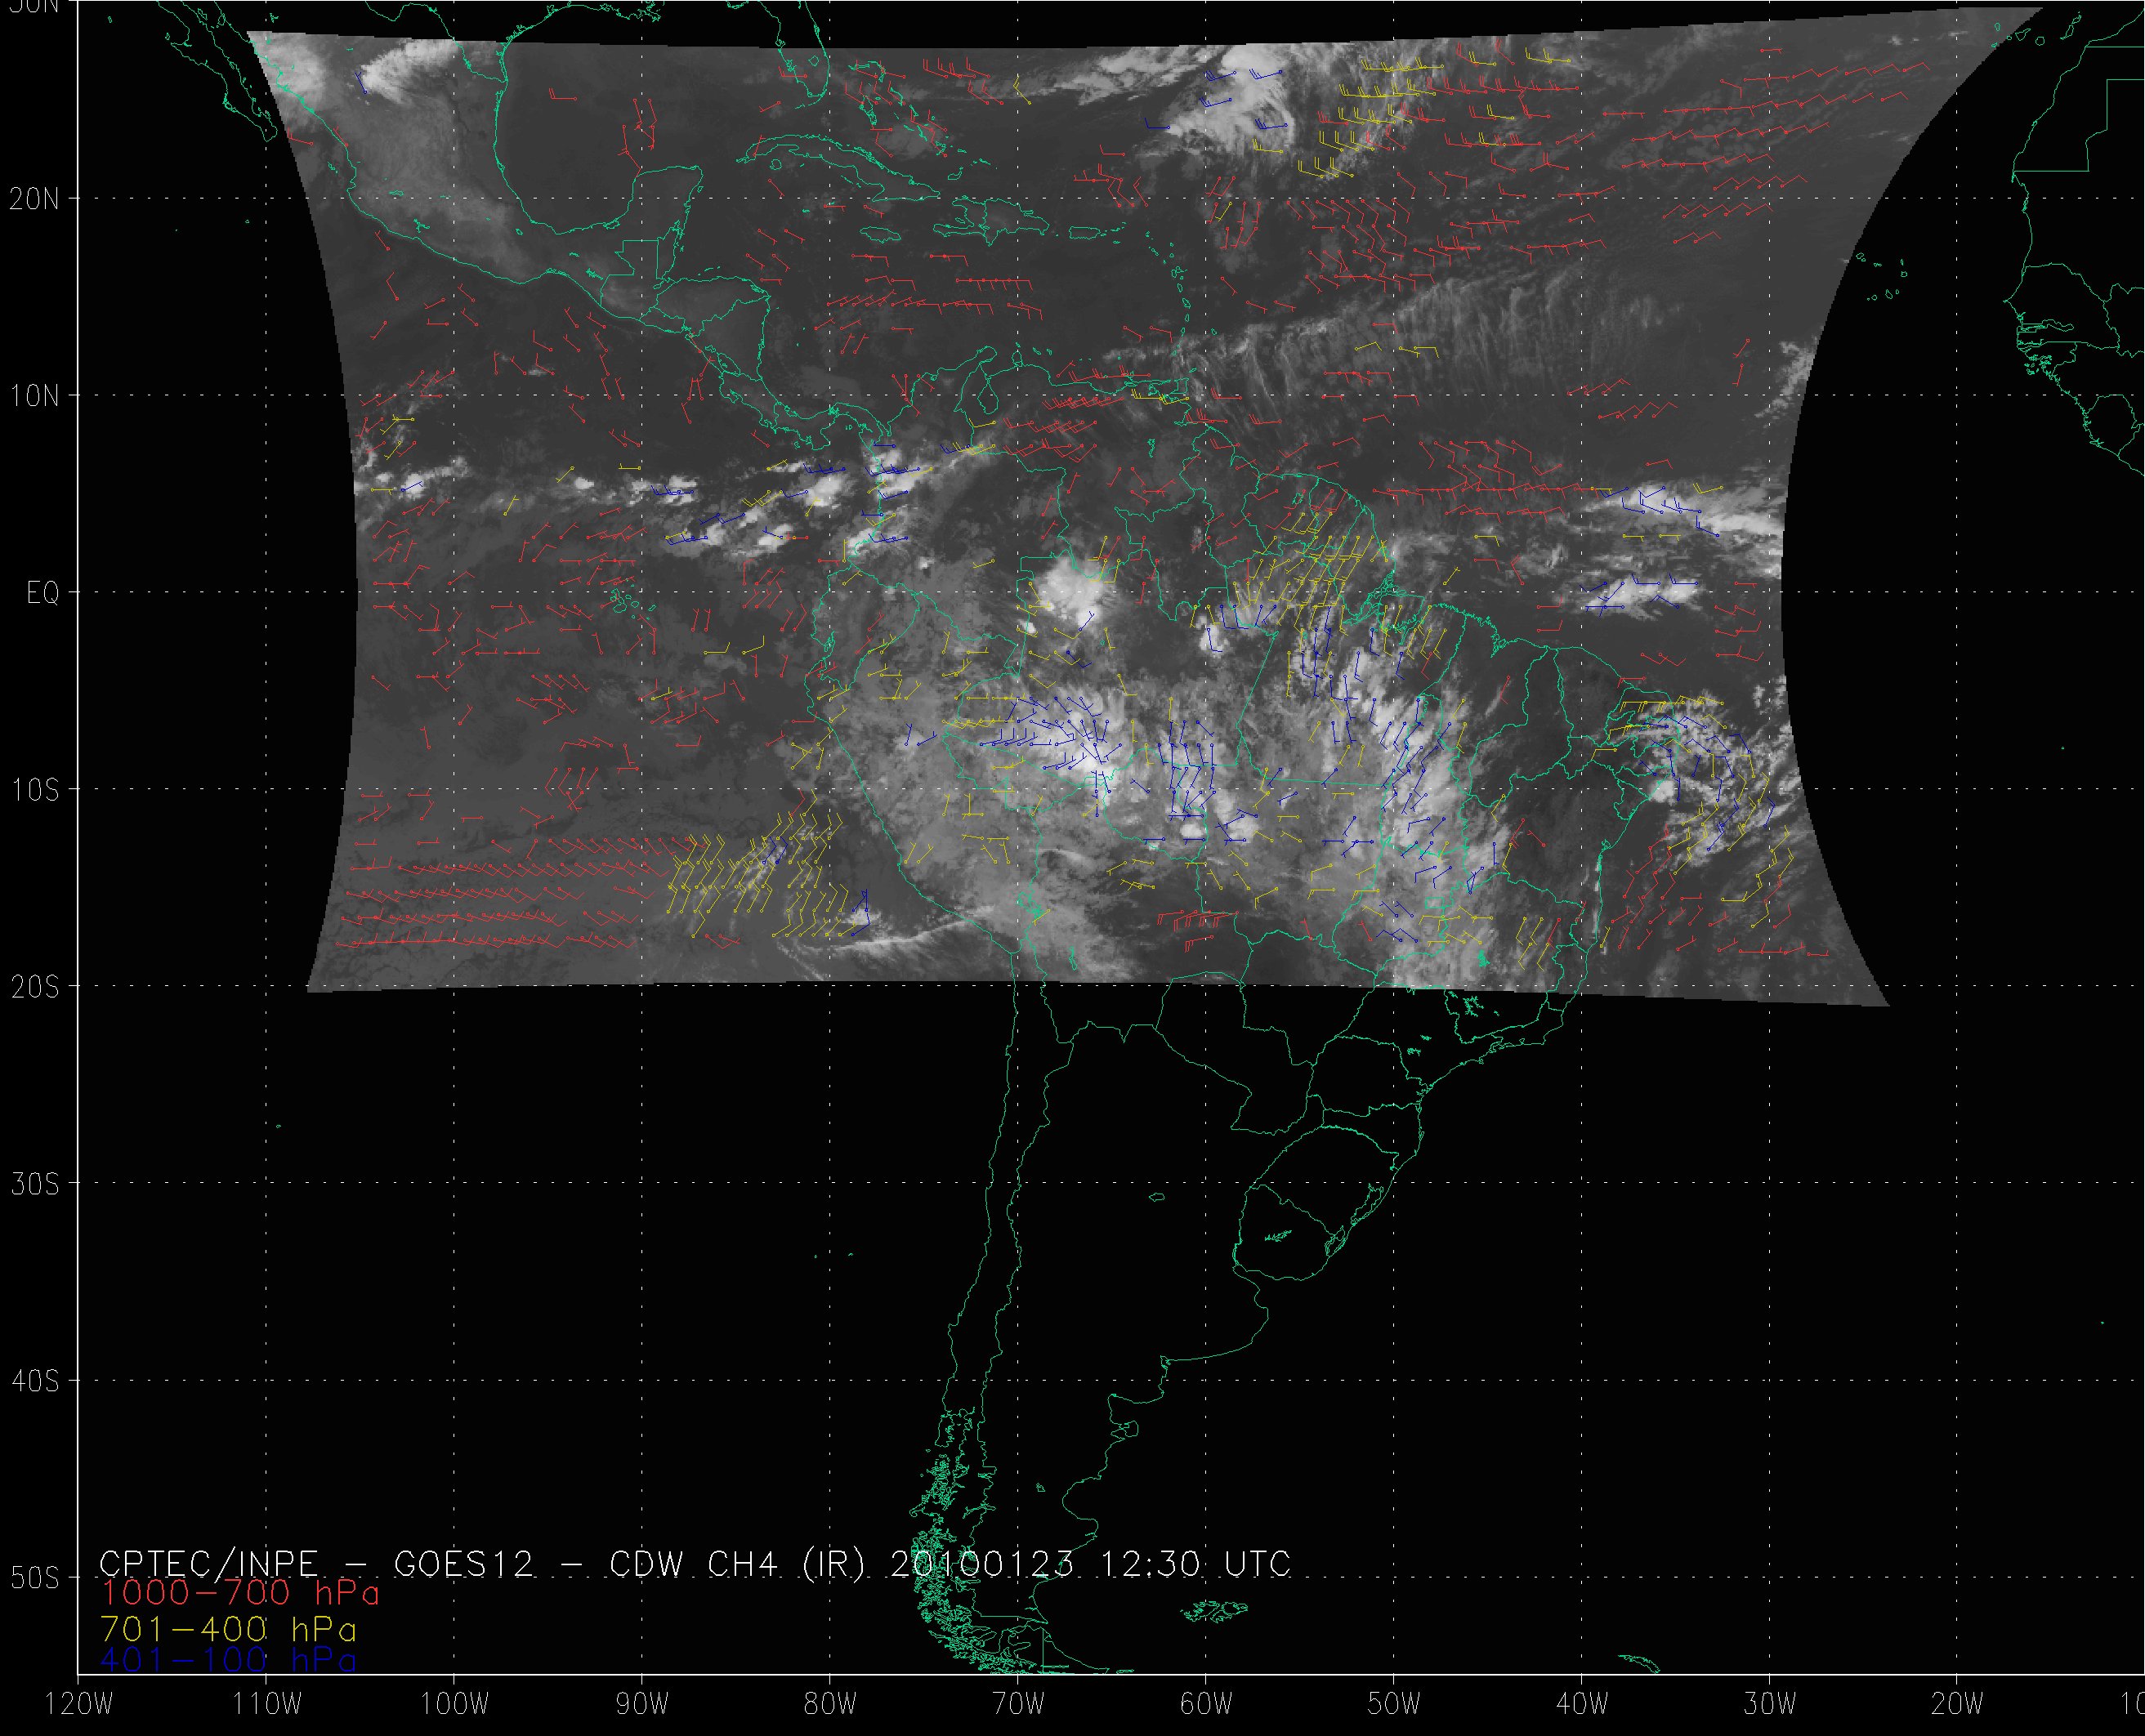This screenshot has width=2145, height=1736.
Task: Click the 40W longitude axis label
Action: click(x=1582, y=1705)
